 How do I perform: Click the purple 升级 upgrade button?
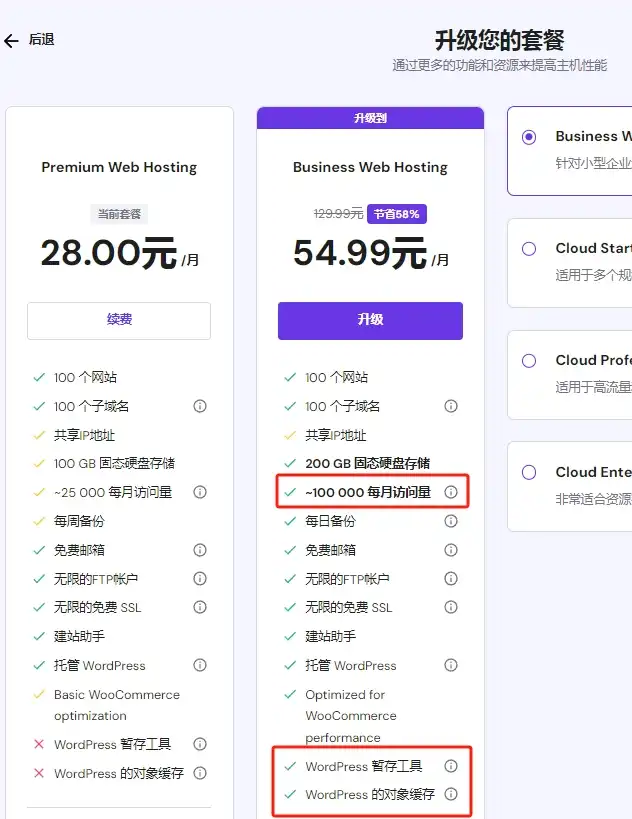point(370,321)
